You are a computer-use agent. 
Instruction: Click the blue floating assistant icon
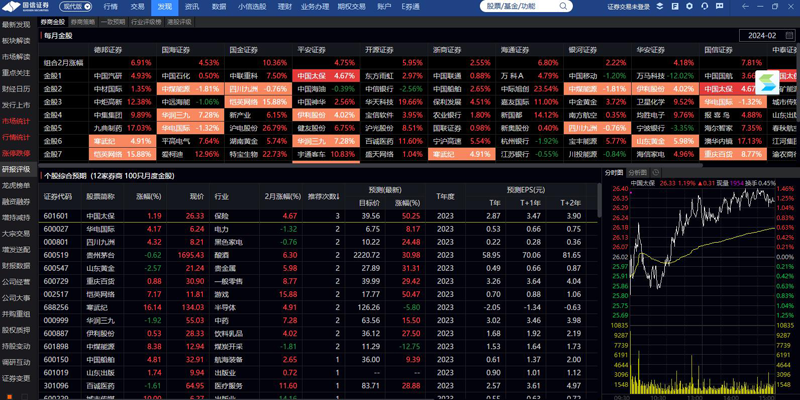click(x=767, y=82)
